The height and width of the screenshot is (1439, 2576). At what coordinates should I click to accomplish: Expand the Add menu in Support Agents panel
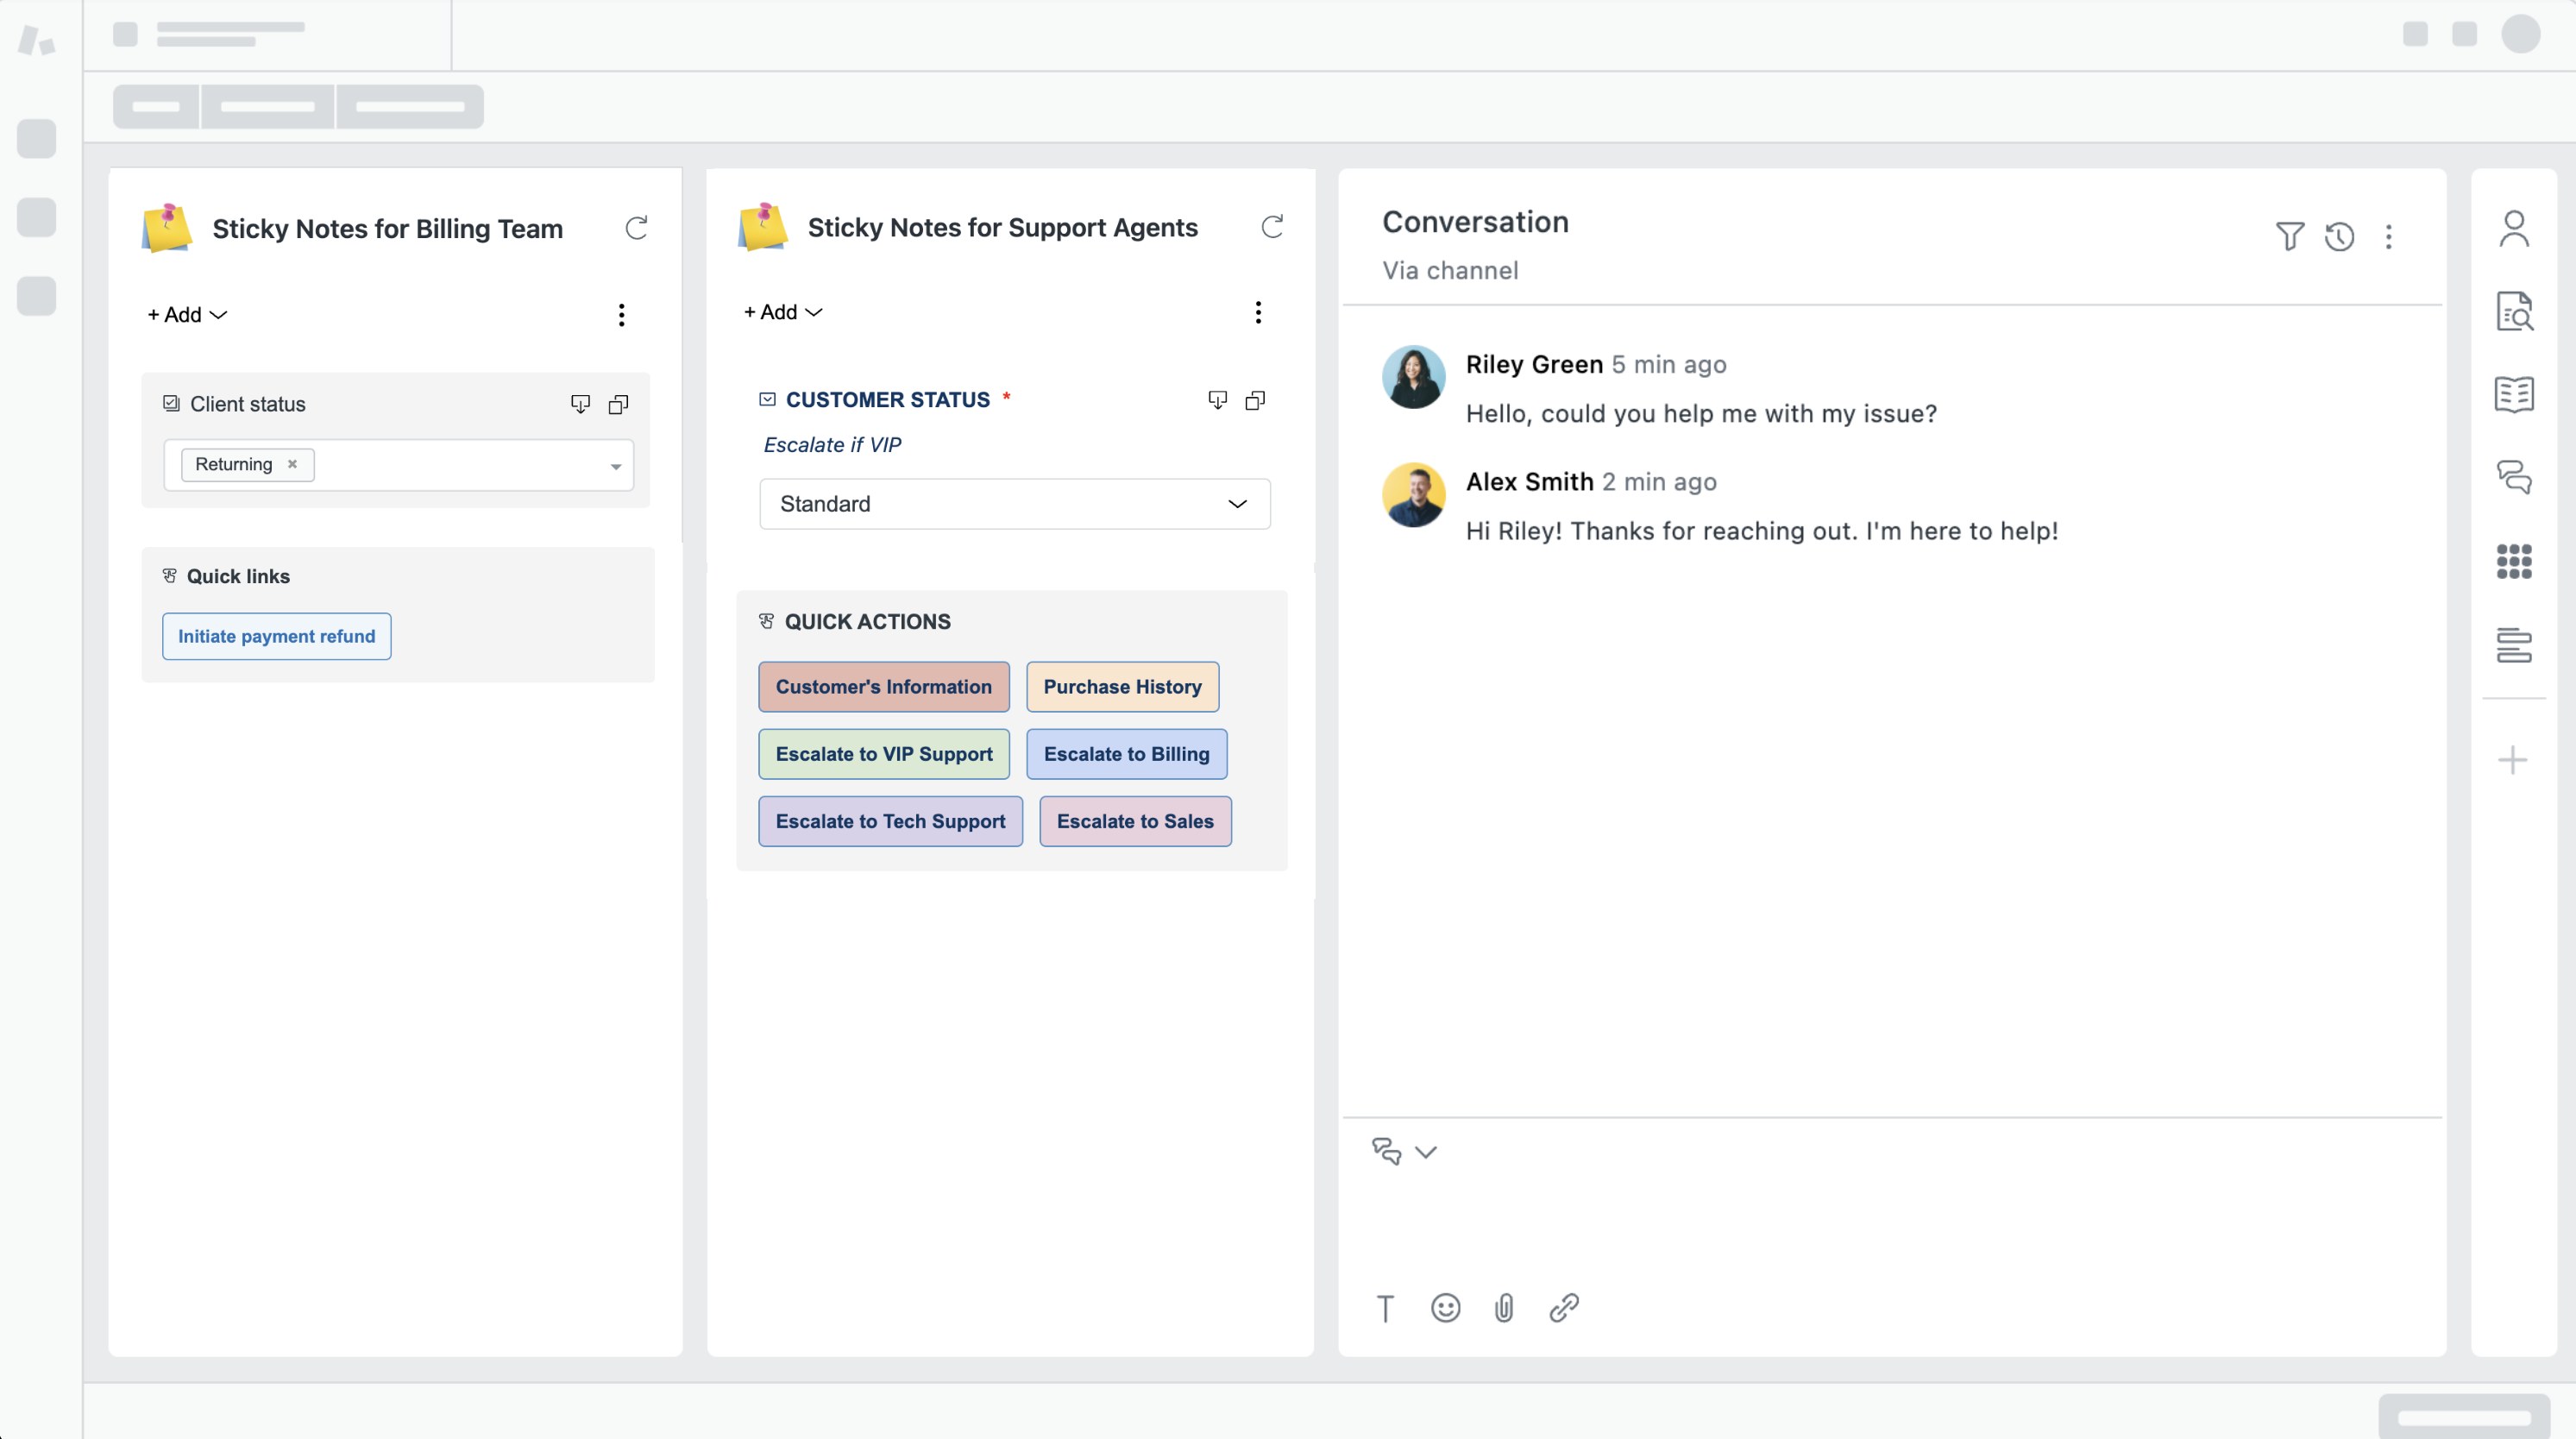784,312
